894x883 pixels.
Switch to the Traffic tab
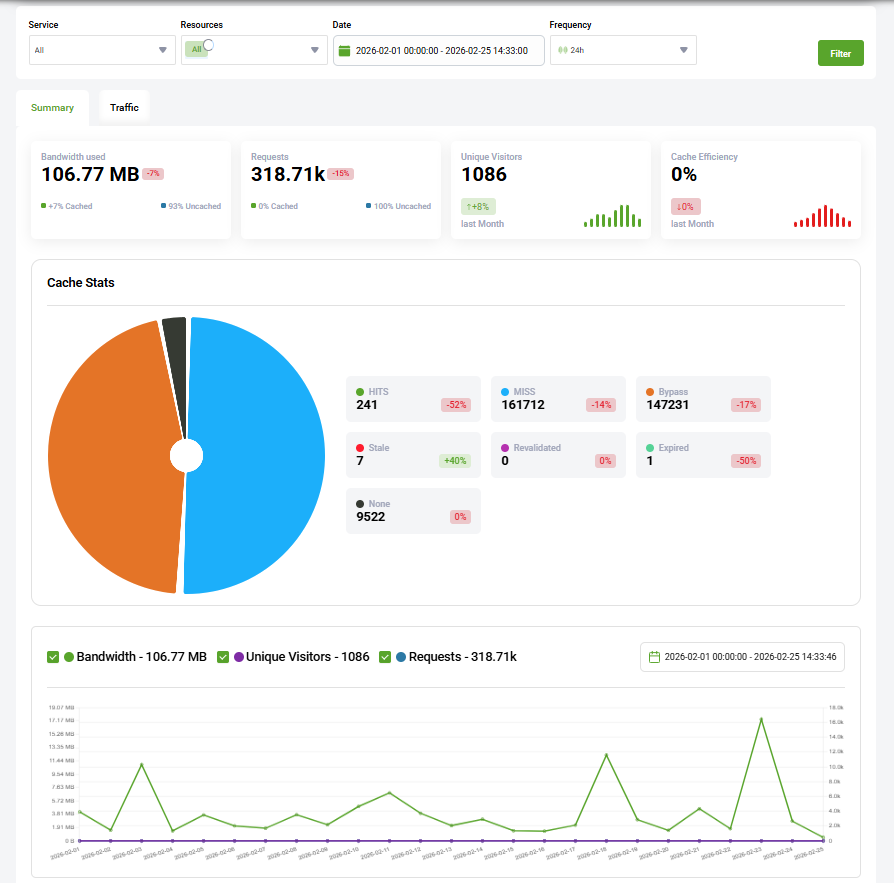pyautogui.click(x=124, y=105)
